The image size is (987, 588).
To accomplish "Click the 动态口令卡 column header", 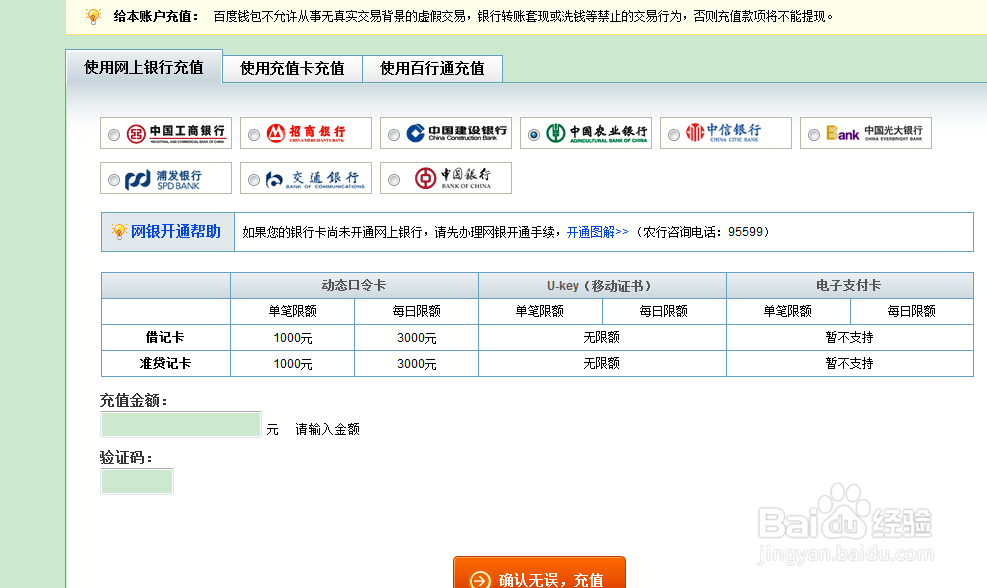I will (354, 285).
